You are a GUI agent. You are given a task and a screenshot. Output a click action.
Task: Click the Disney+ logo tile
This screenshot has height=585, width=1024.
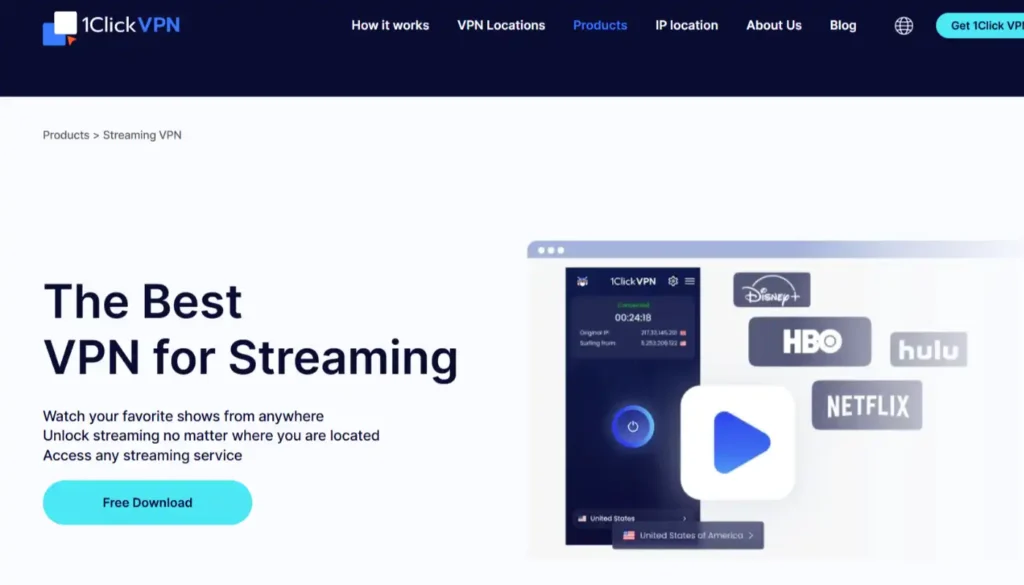pos(771,290)
